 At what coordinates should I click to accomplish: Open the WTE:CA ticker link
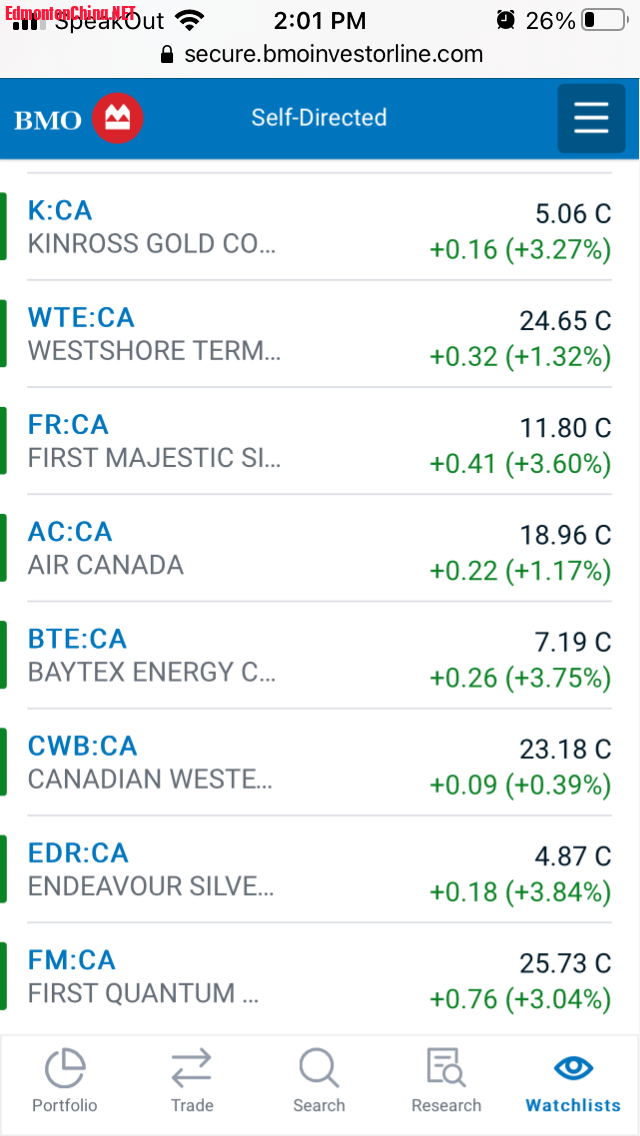click(81, 318)
